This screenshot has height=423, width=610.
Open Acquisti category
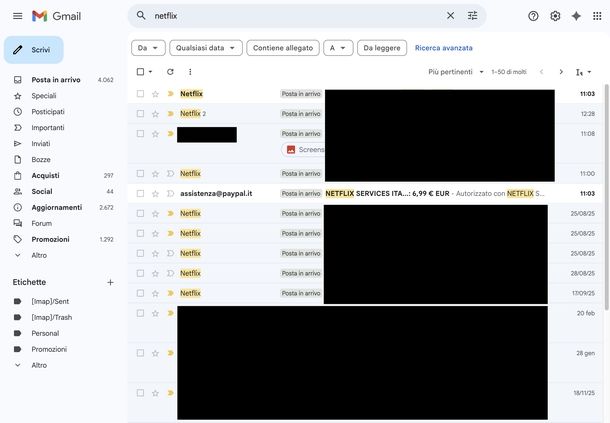click(46, 176)
